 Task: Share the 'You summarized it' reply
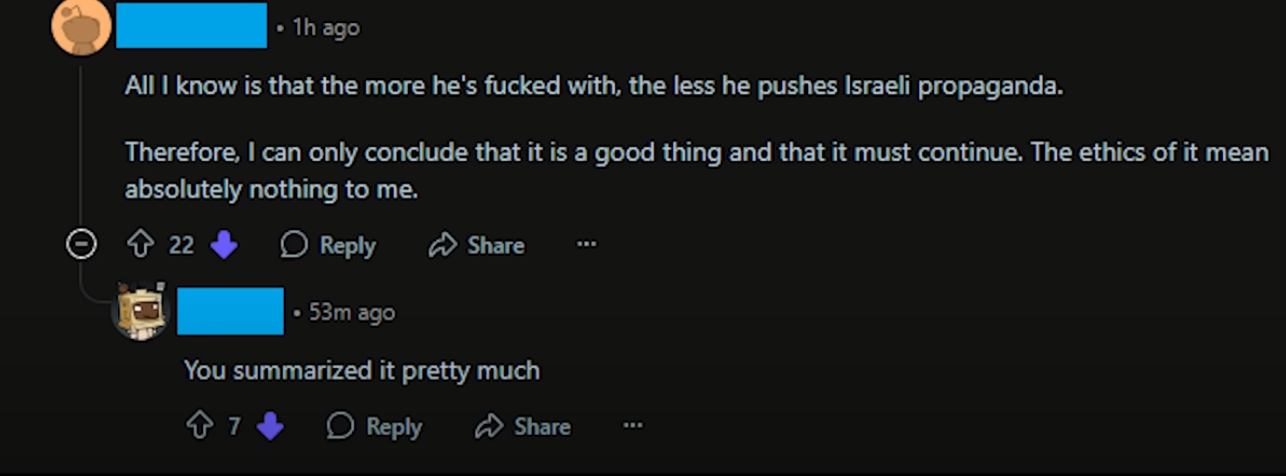523,427
